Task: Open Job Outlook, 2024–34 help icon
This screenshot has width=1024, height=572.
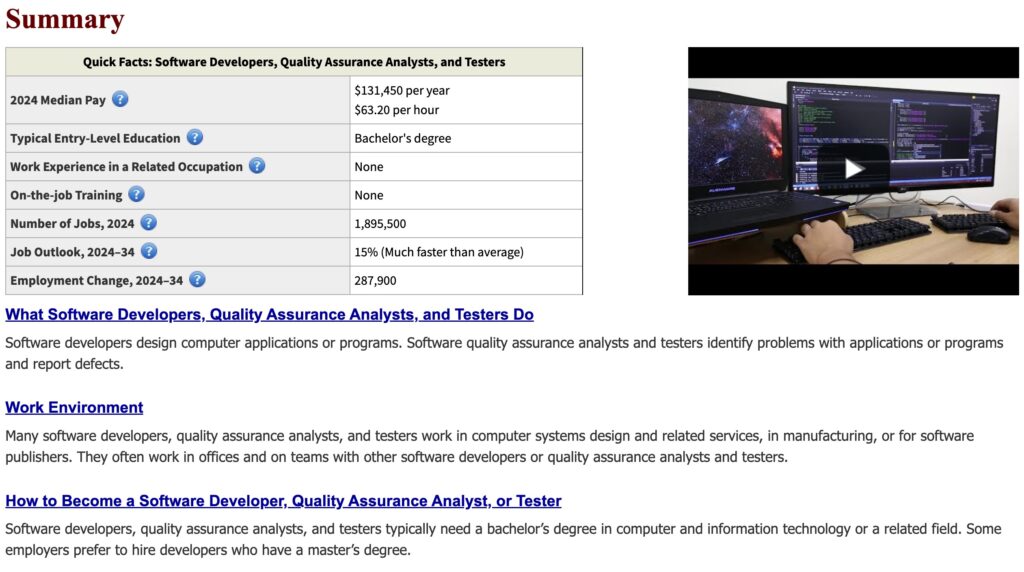Action: (149, 252)
